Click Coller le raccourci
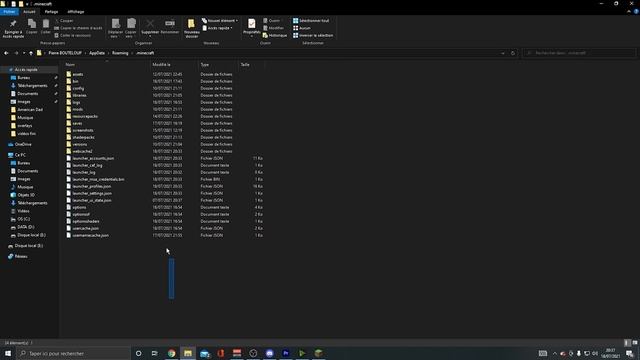 (x=73, y=36)
